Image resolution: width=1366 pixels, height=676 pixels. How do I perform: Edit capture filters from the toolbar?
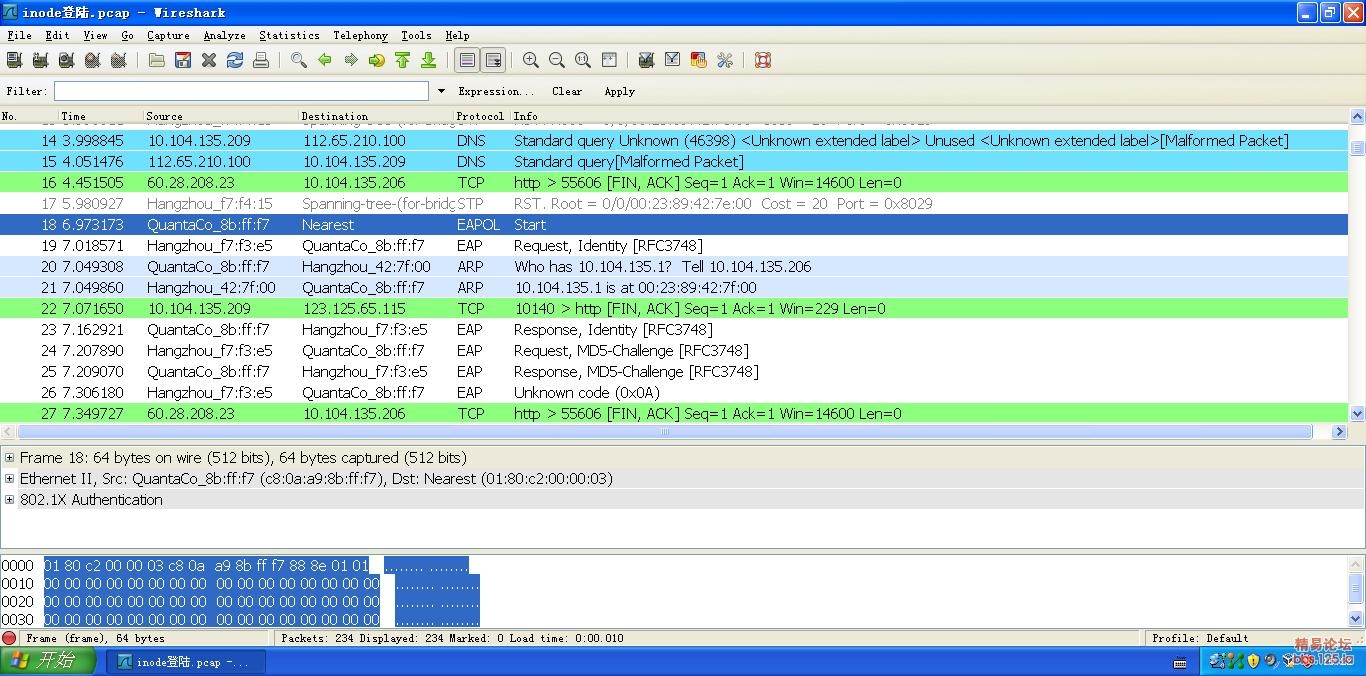(x=647, y=60)
